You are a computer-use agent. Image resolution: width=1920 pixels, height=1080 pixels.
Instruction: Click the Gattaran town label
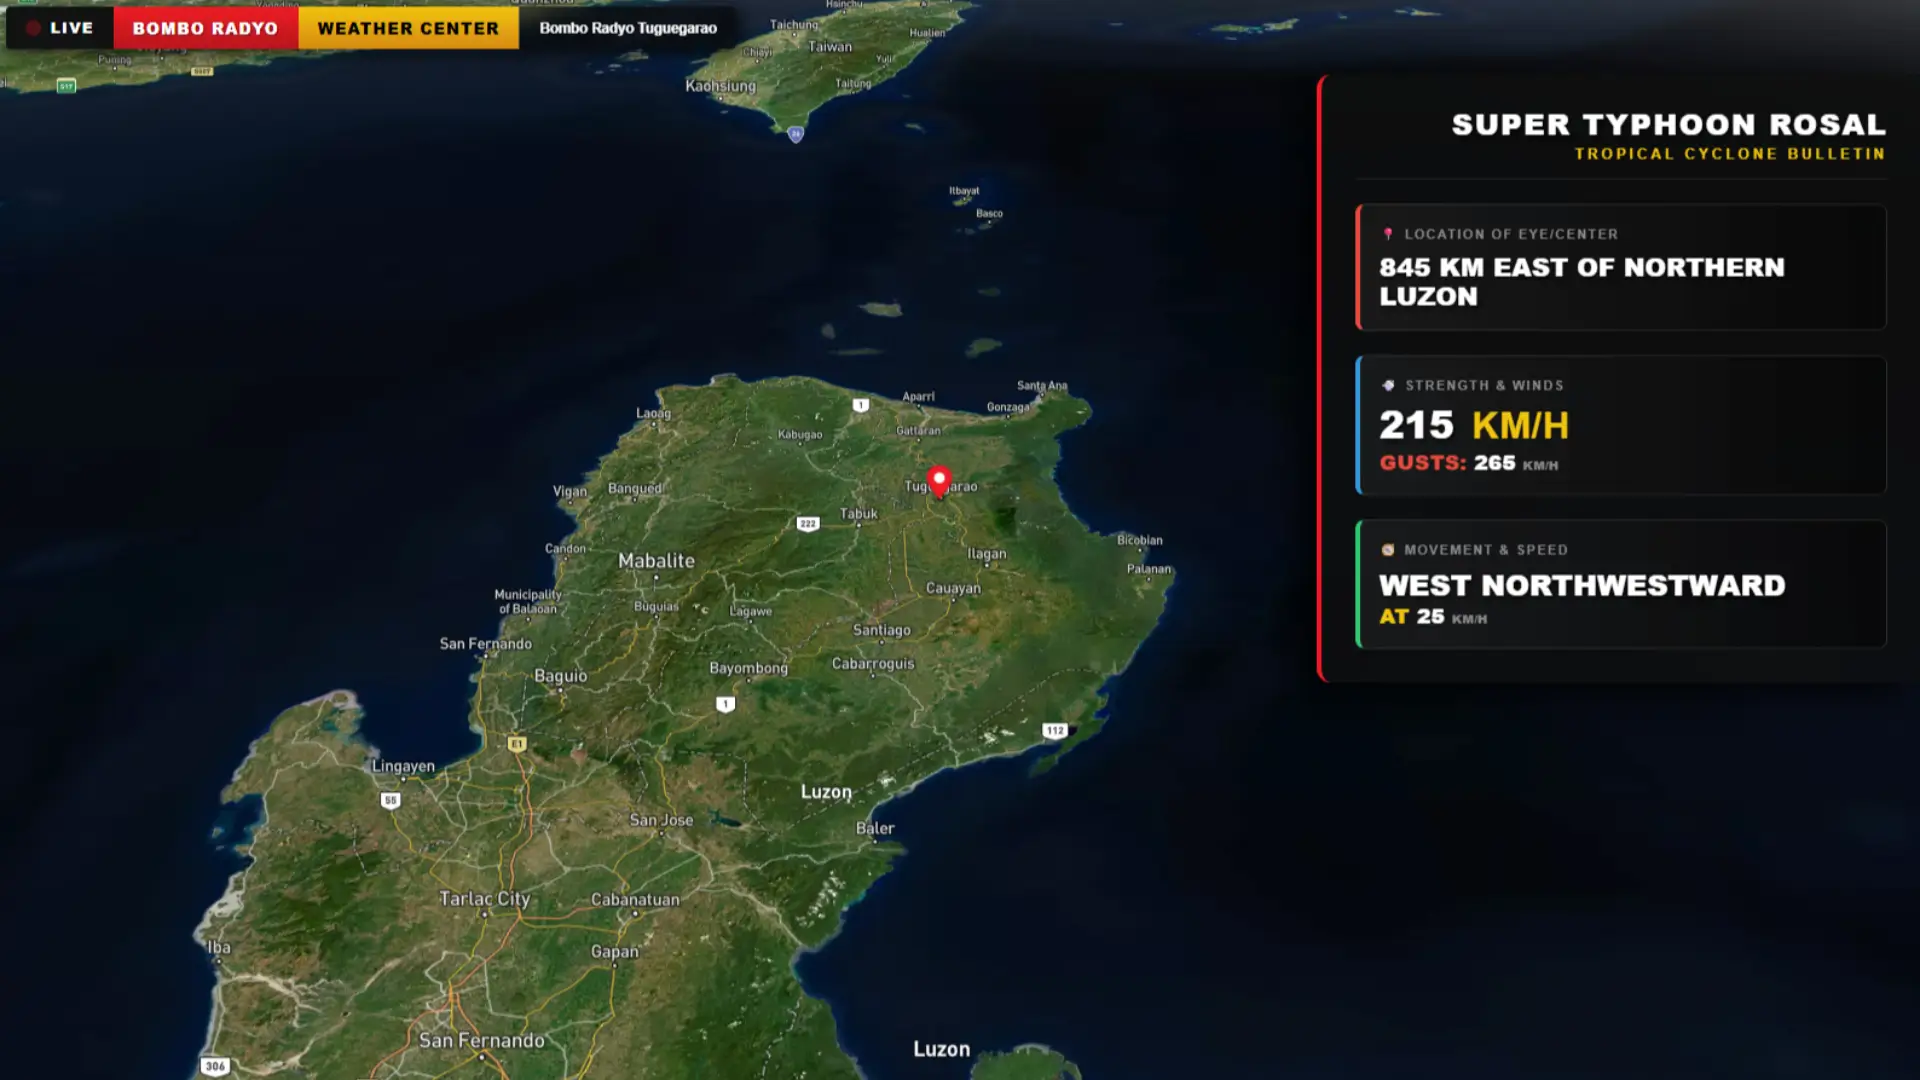[918, 430]
